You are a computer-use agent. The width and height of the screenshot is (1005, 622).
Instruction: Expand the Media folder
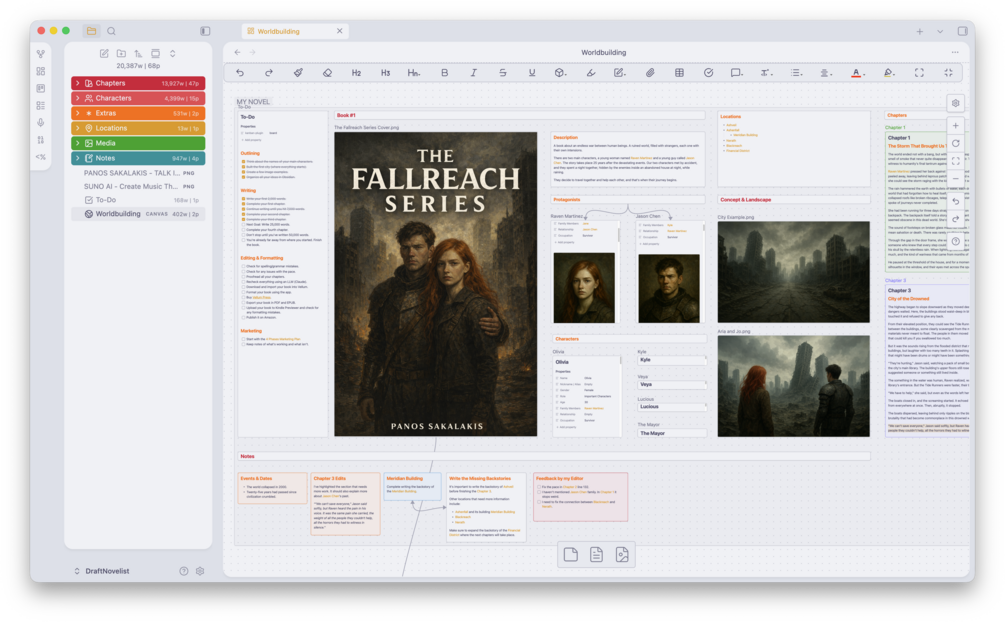pos(138,143)
